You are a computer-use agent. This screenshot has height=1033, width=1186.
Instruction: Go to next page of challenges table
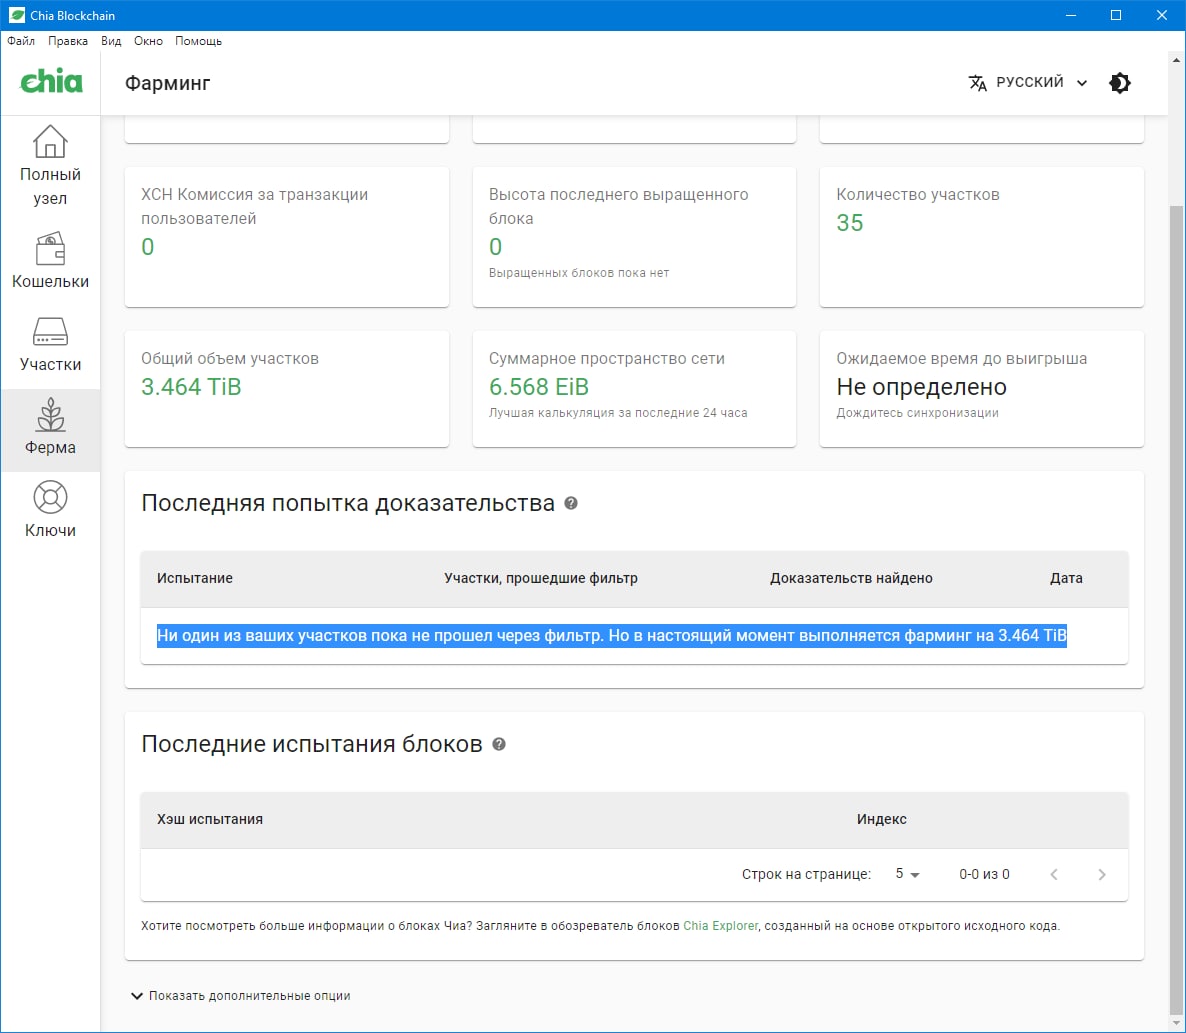coord(1102,874)
